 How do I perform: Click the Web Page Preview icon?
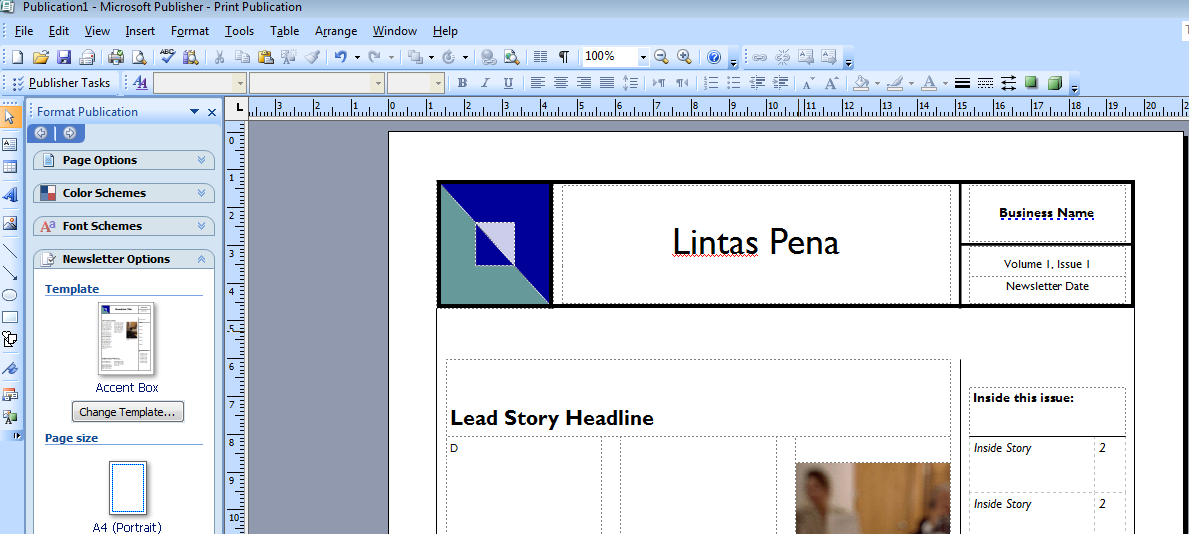[x=511, y=57]
